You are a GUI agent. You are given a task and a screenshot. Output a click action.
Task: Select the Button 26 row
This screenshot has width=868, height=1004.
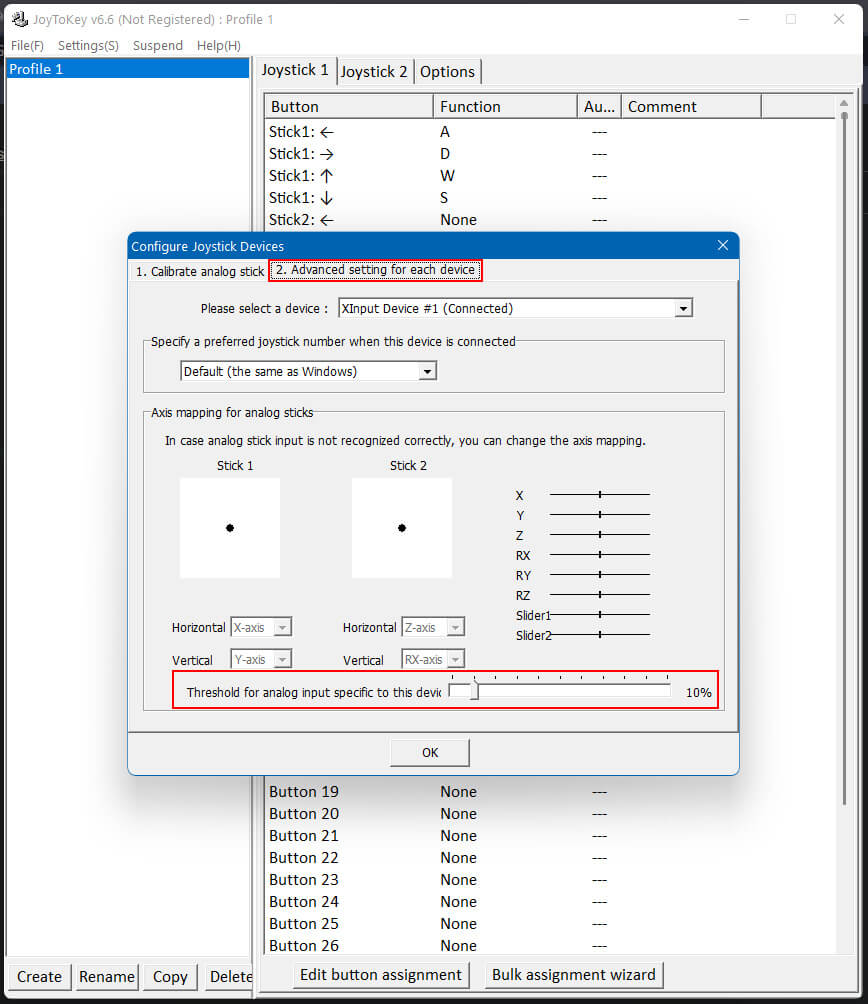click(551, 946)
